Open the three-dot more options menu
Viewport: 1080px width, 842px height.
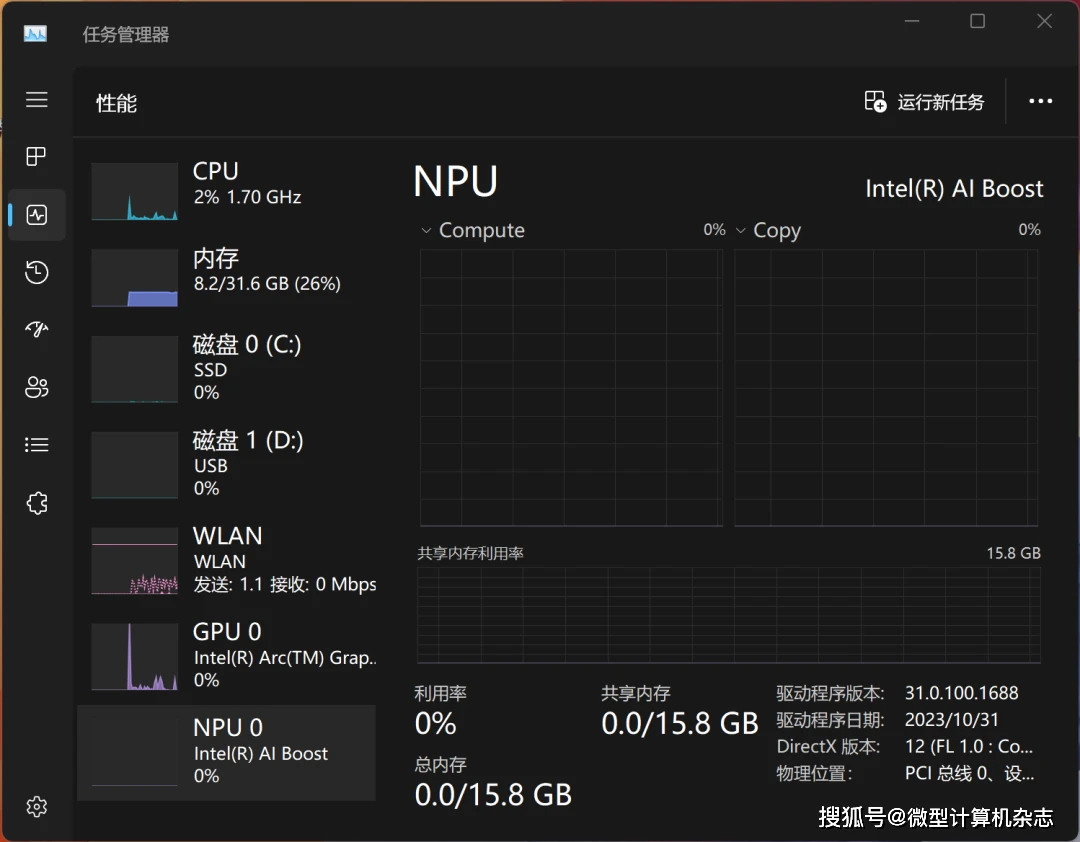pos(1040,102)
